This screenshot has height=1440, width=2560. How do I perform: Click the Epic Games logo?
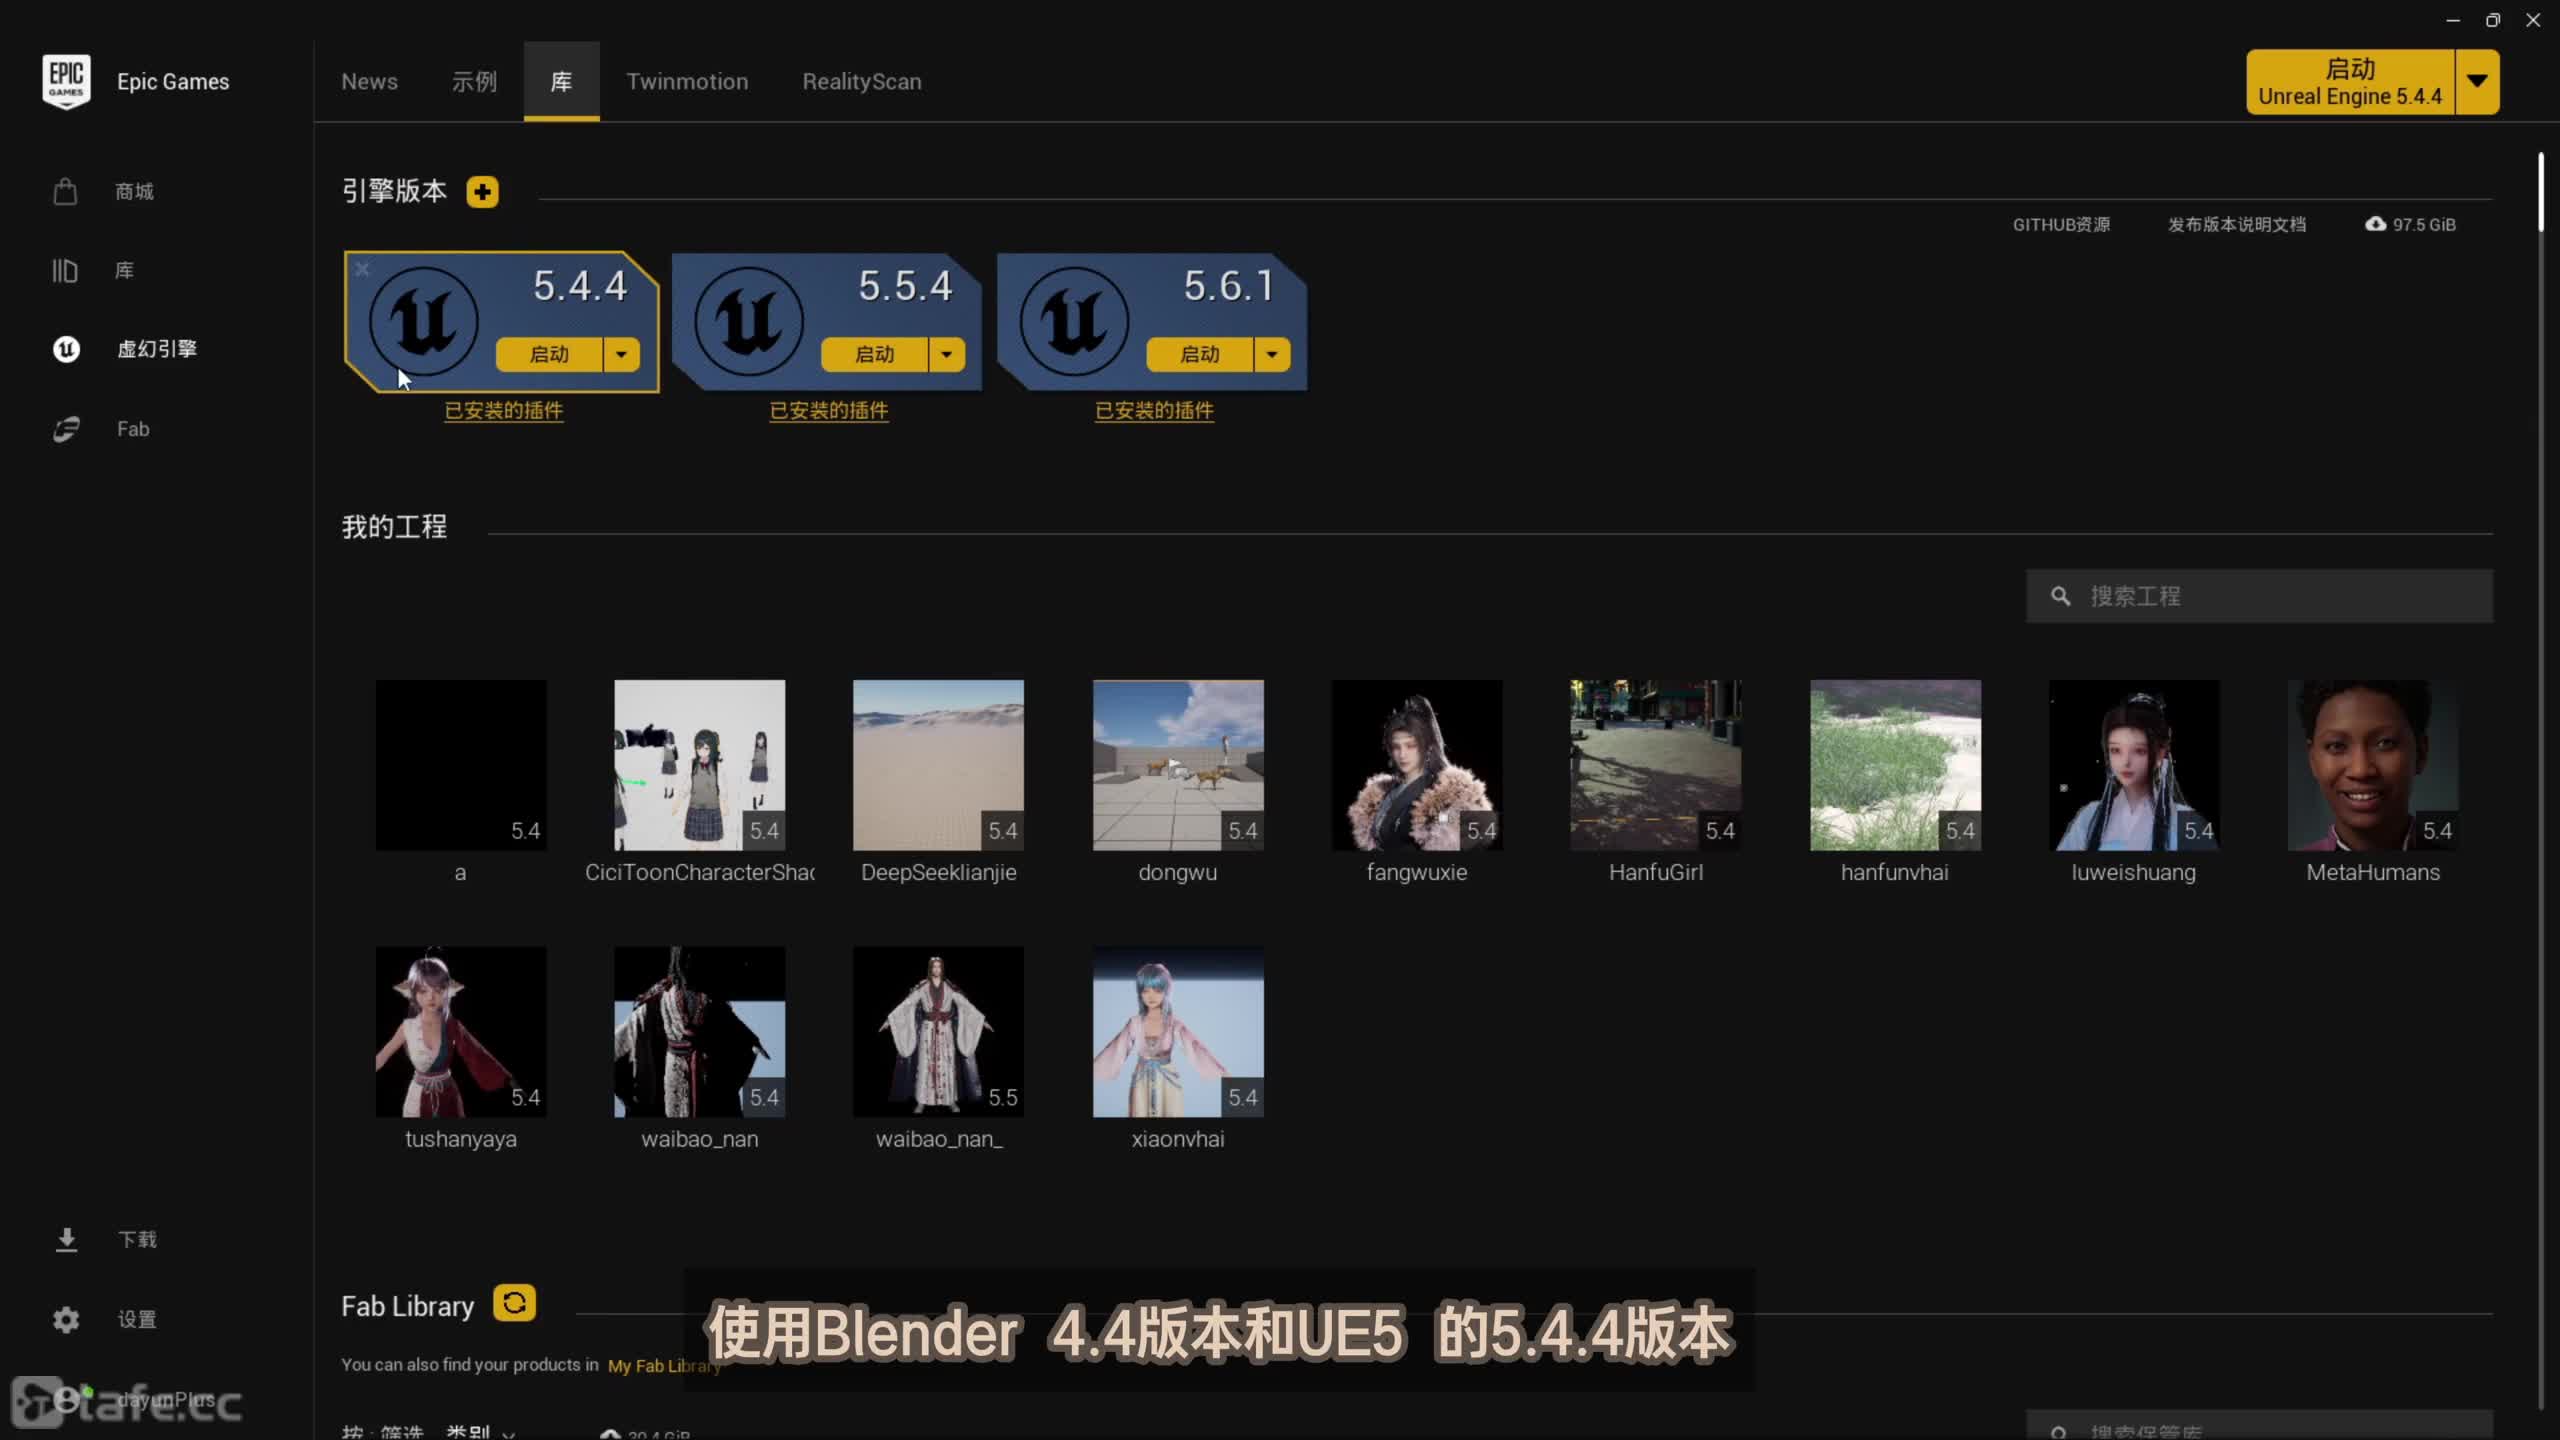pyautogui.click(x=66, y=81)
